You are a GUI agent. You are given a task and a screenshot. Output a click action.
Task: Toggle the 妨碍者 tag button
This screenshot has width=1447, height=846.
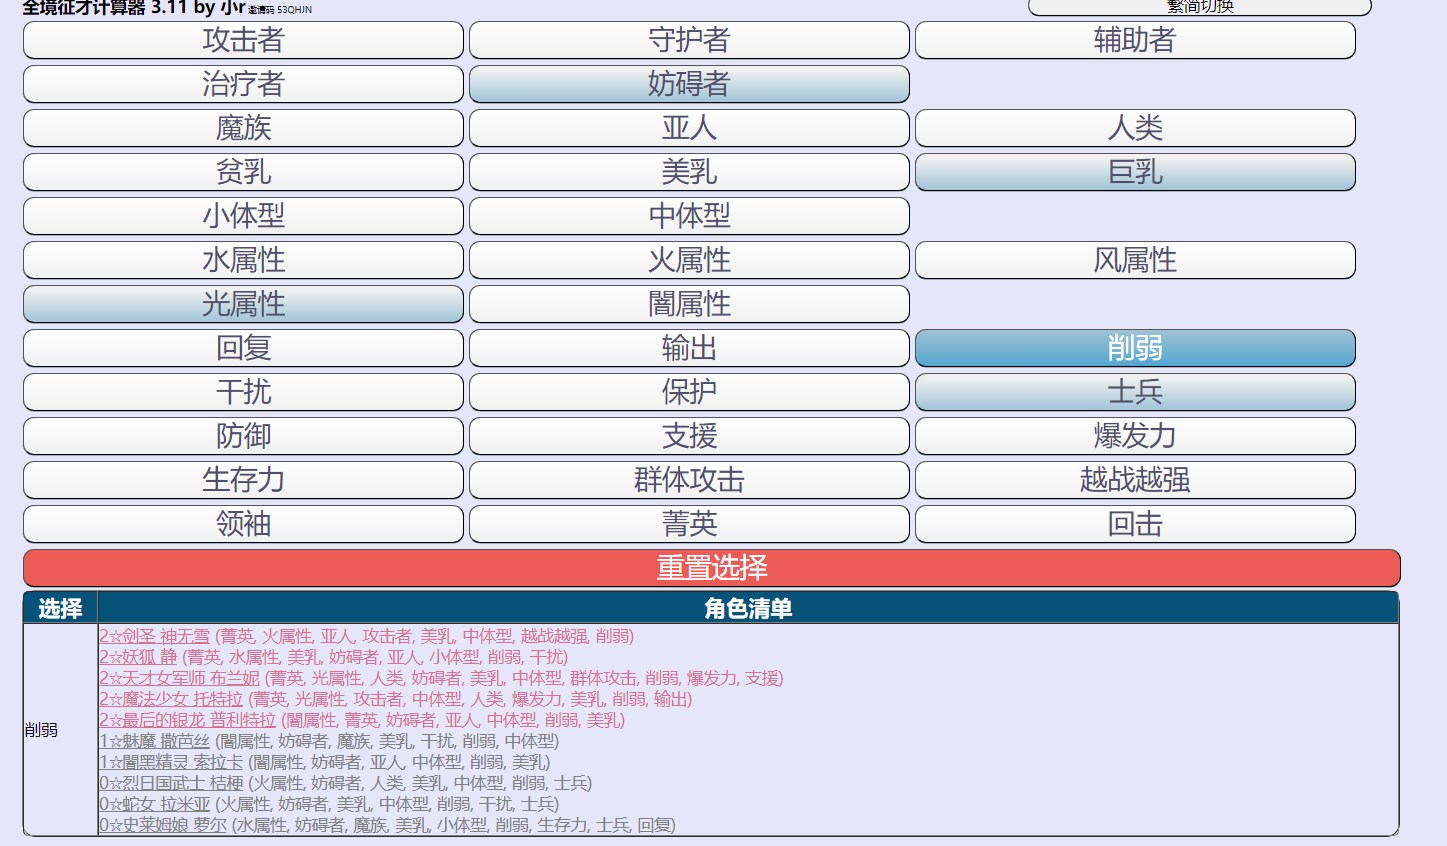pos(689,84)
